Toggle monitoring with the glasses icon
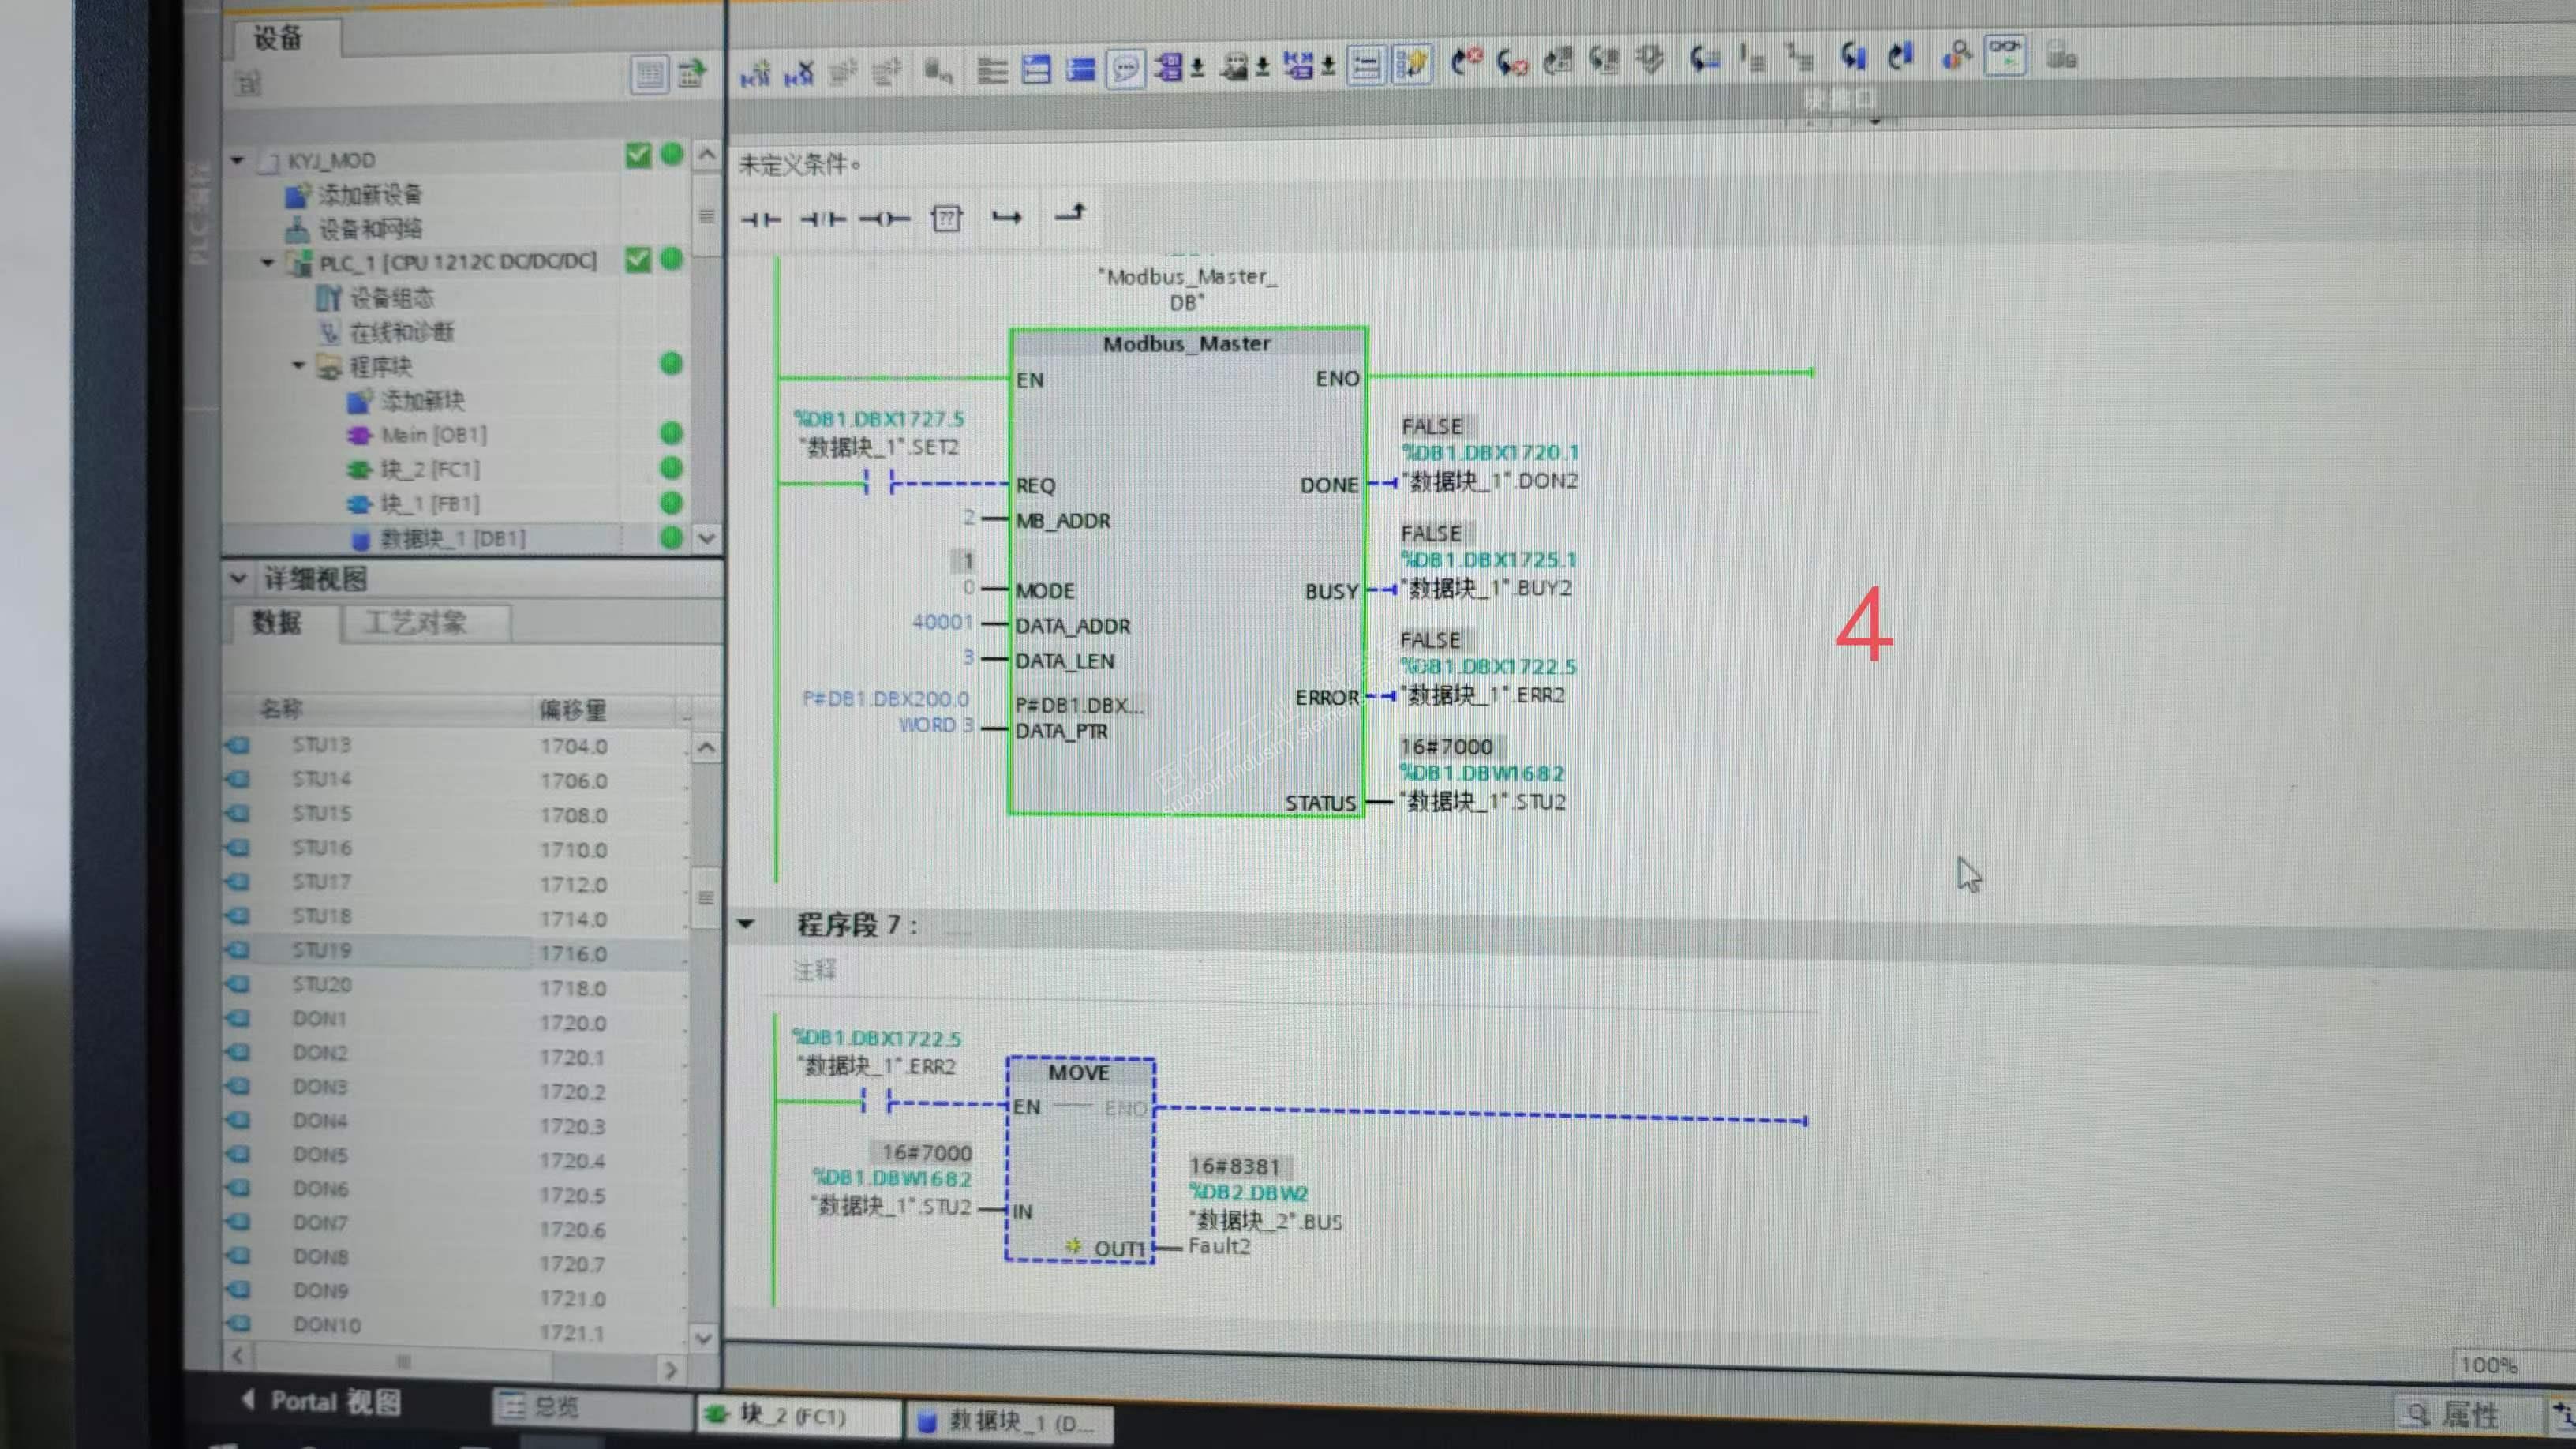 click(x=2005, y=55)
